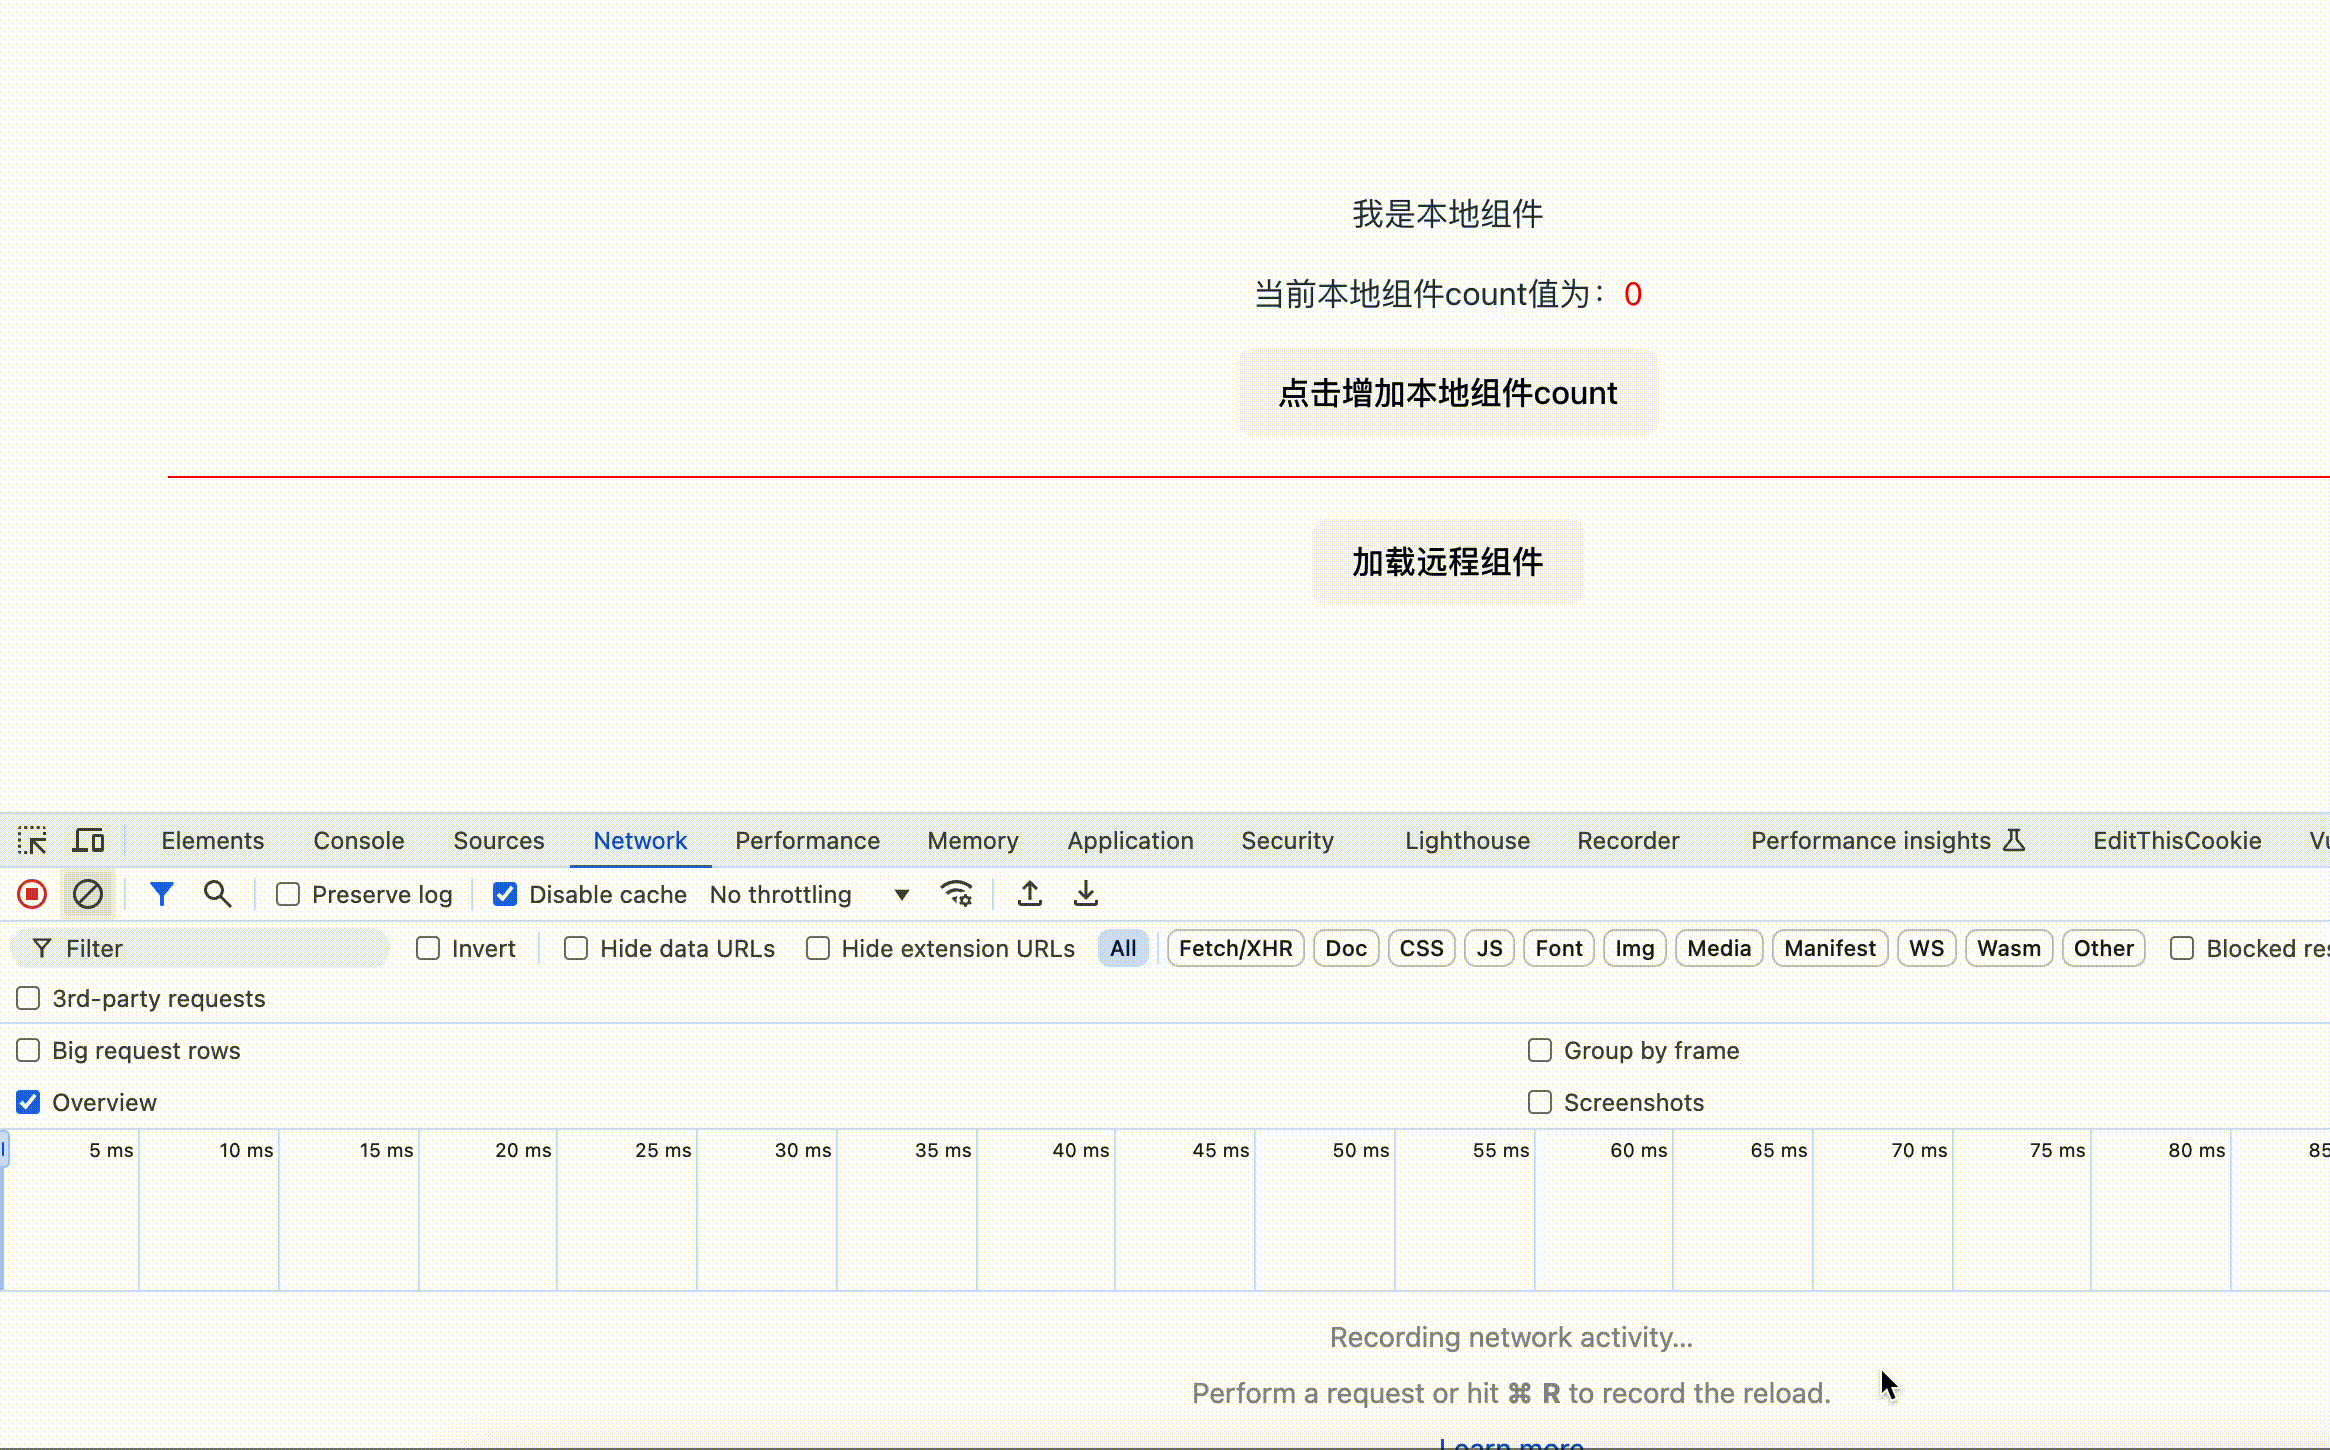
Task: Export network log as HAR
Action: tap(1086, 893)
